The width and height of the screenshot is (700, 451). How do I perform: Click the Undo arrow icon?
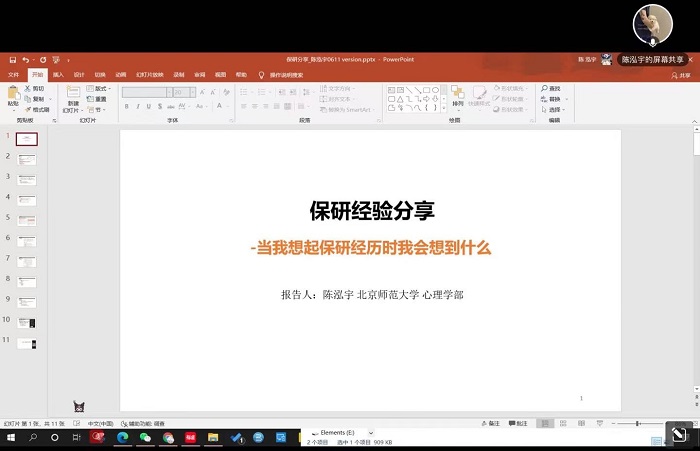point(27,60)
